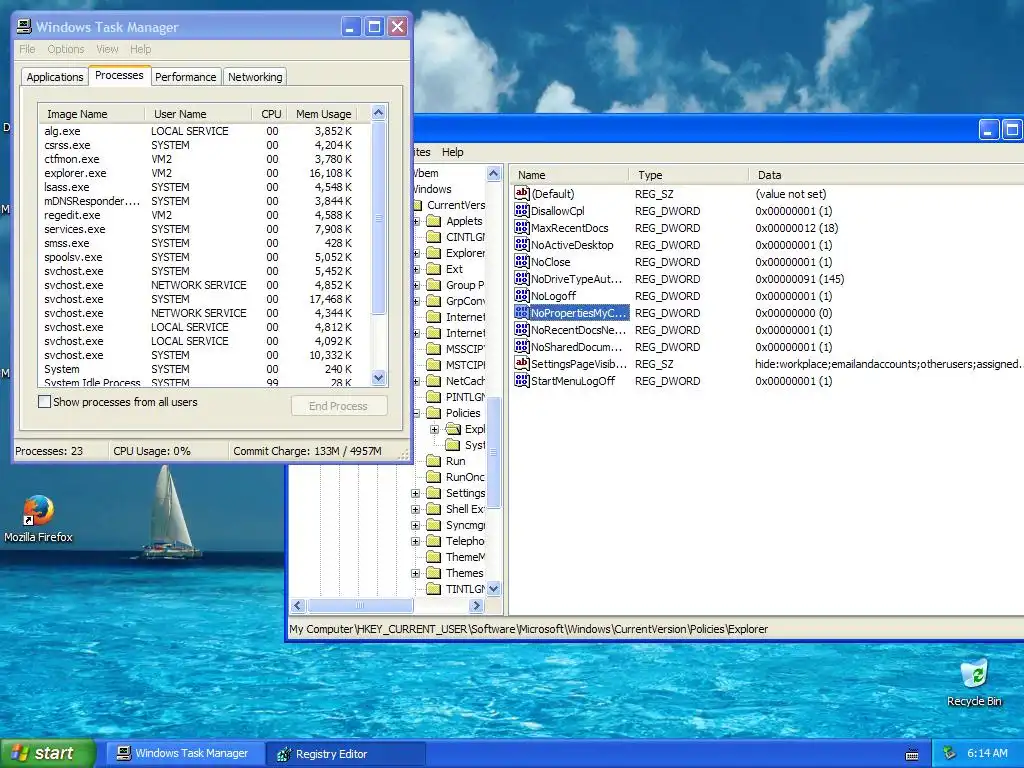The height and width of the screenshot is (768, 1024).
Task: Collapse the Policies registry key
Action: (x=416, y=413)
